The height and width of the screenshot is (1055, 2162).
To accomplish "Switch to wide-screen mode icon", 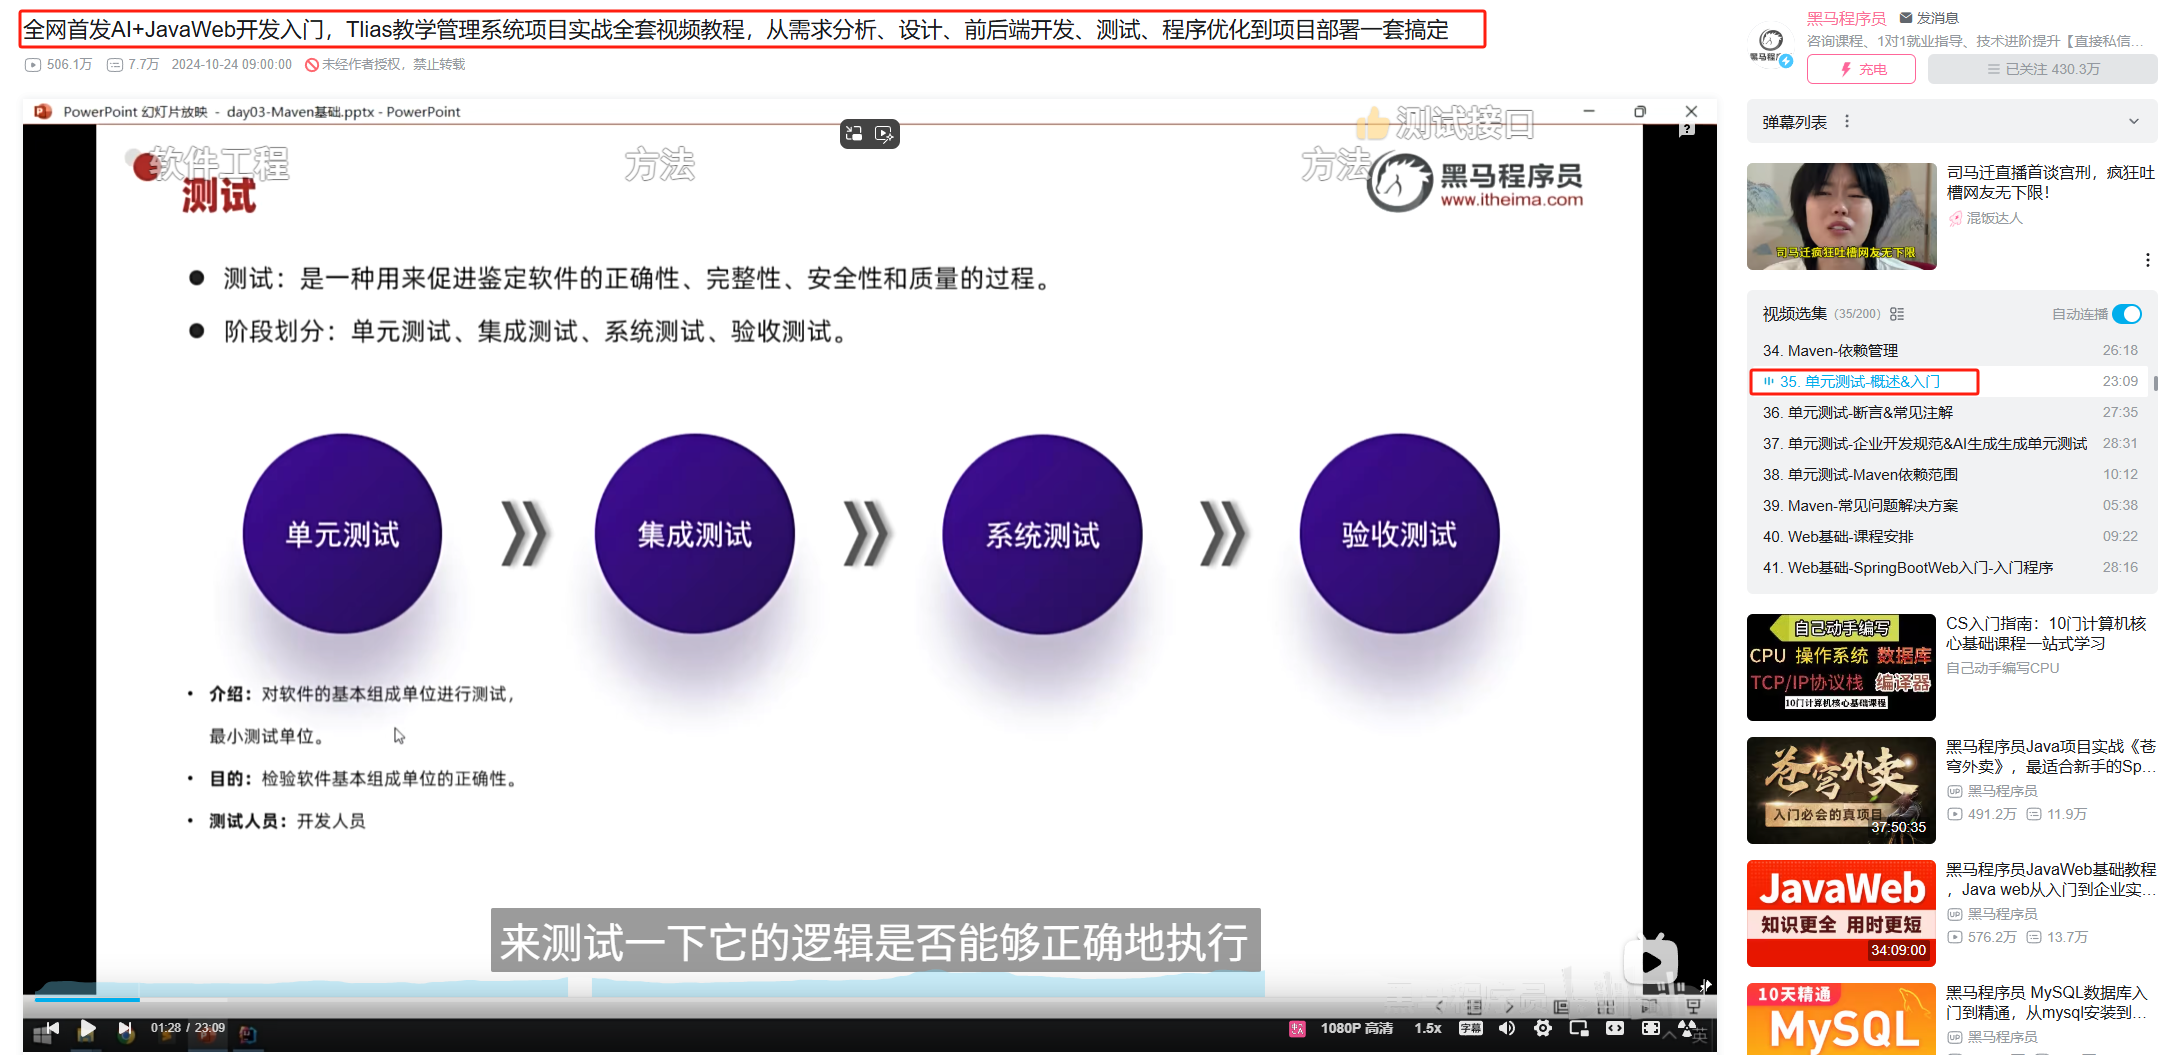I will point(1615,1028).
